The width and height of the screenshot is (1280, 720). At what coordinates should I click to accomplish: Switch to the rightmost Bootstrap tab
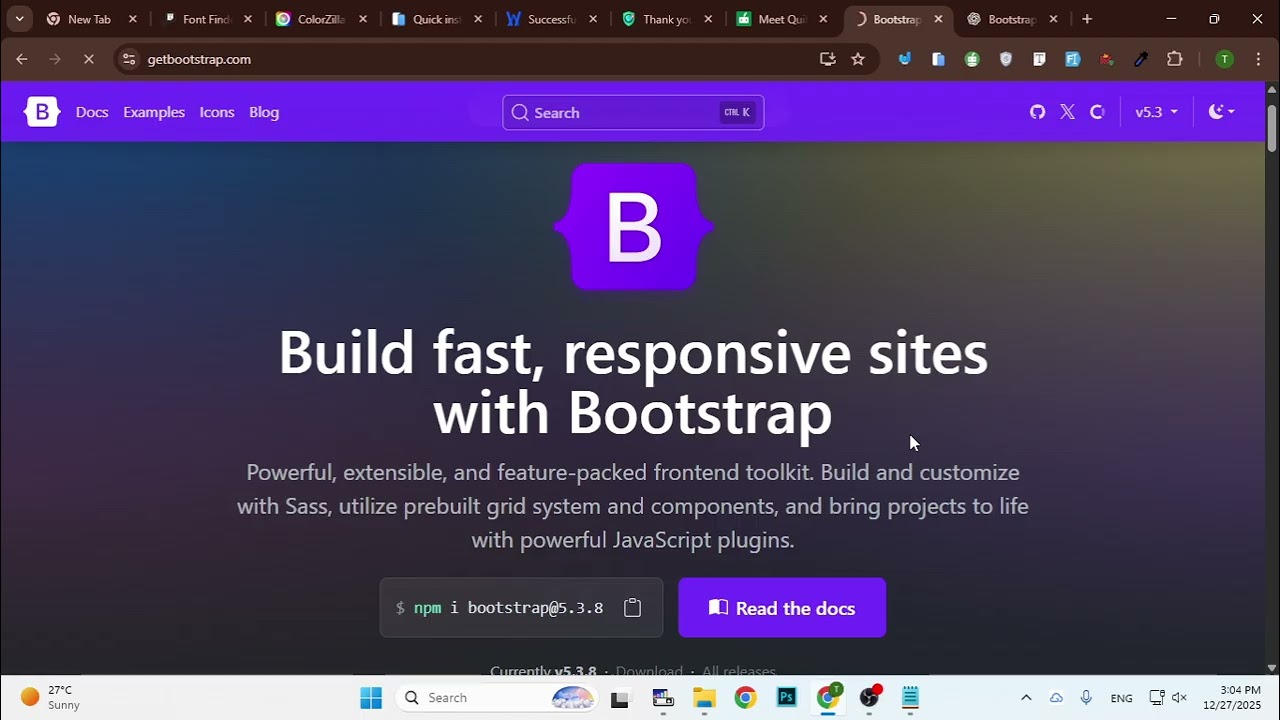point(1011,19)
